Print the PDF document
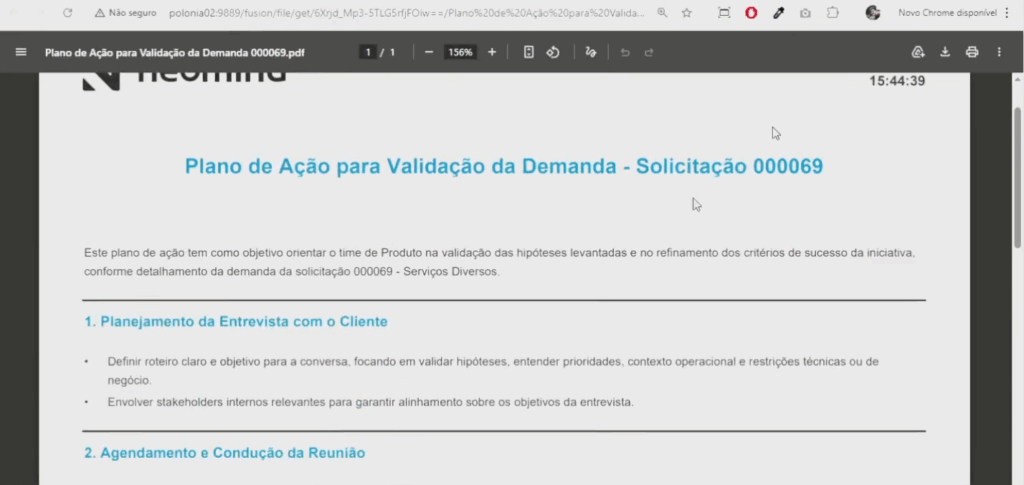The height and width of the screenshot is (485, 1024). pos(971,52)
